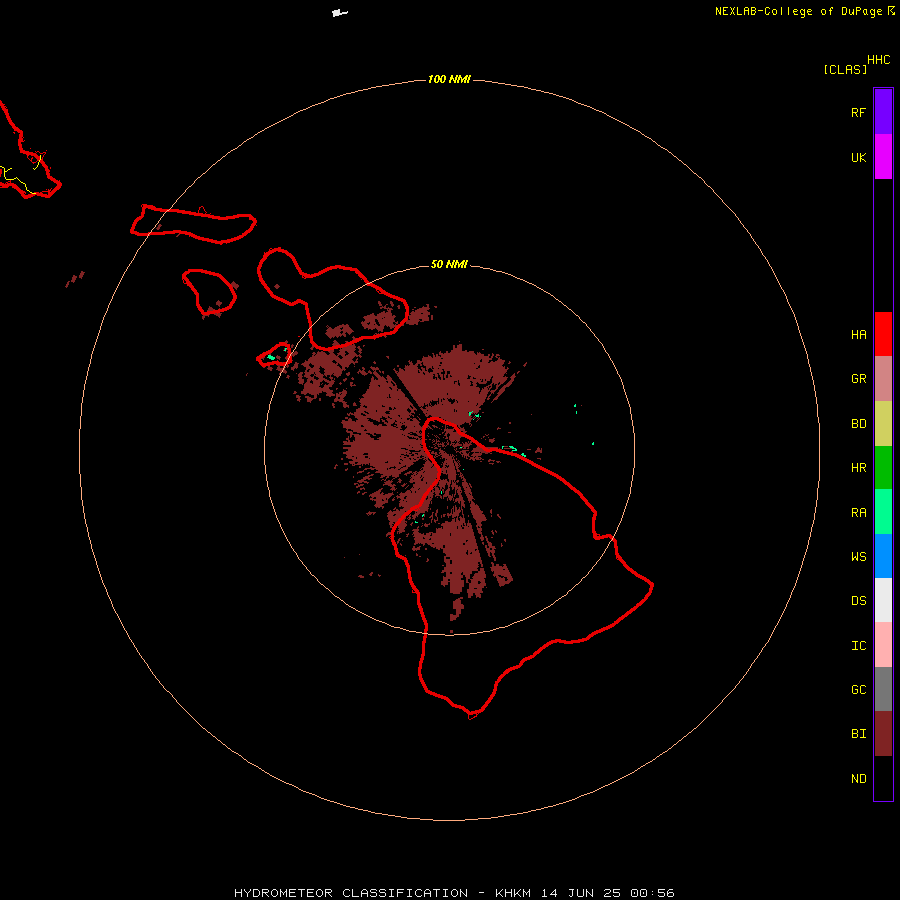Image resolution: width=900 pixels, height=900 pixels.
Task: Click the [CLAS] units label
Action: point(845,70)
